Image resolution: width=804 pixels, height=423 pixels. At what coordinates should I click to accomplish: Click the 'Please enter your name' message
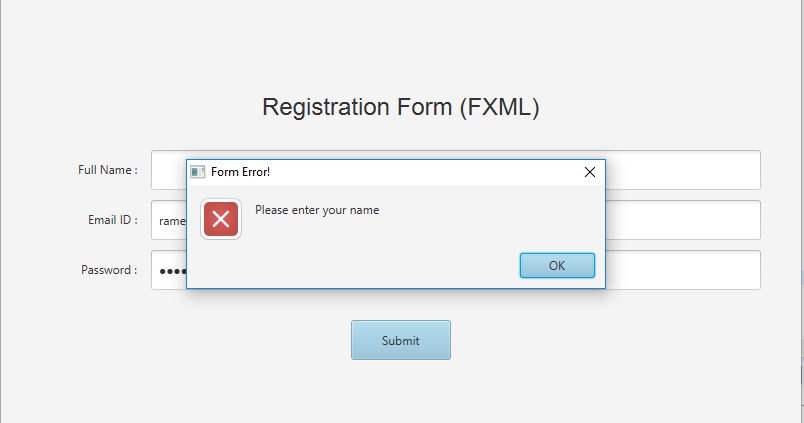coord(317,210)
